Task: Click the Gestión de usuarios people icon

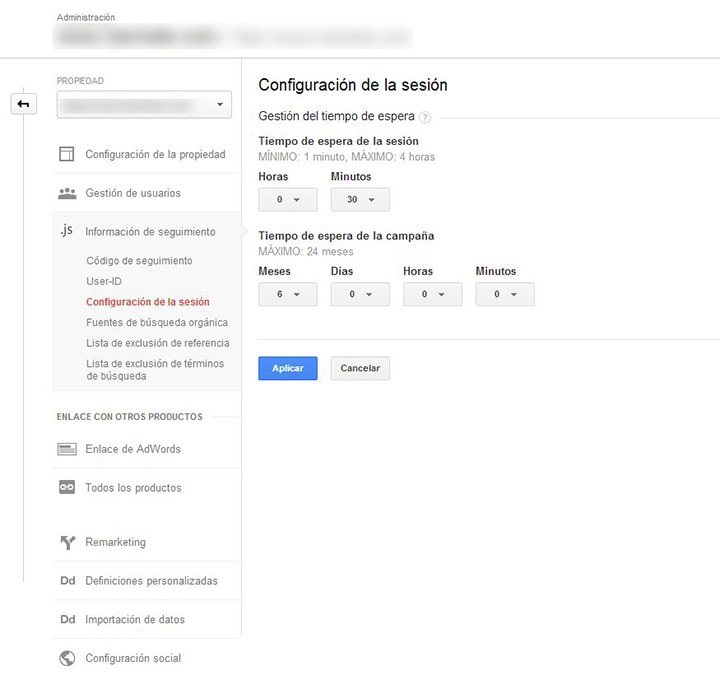Action: (67, 193)
